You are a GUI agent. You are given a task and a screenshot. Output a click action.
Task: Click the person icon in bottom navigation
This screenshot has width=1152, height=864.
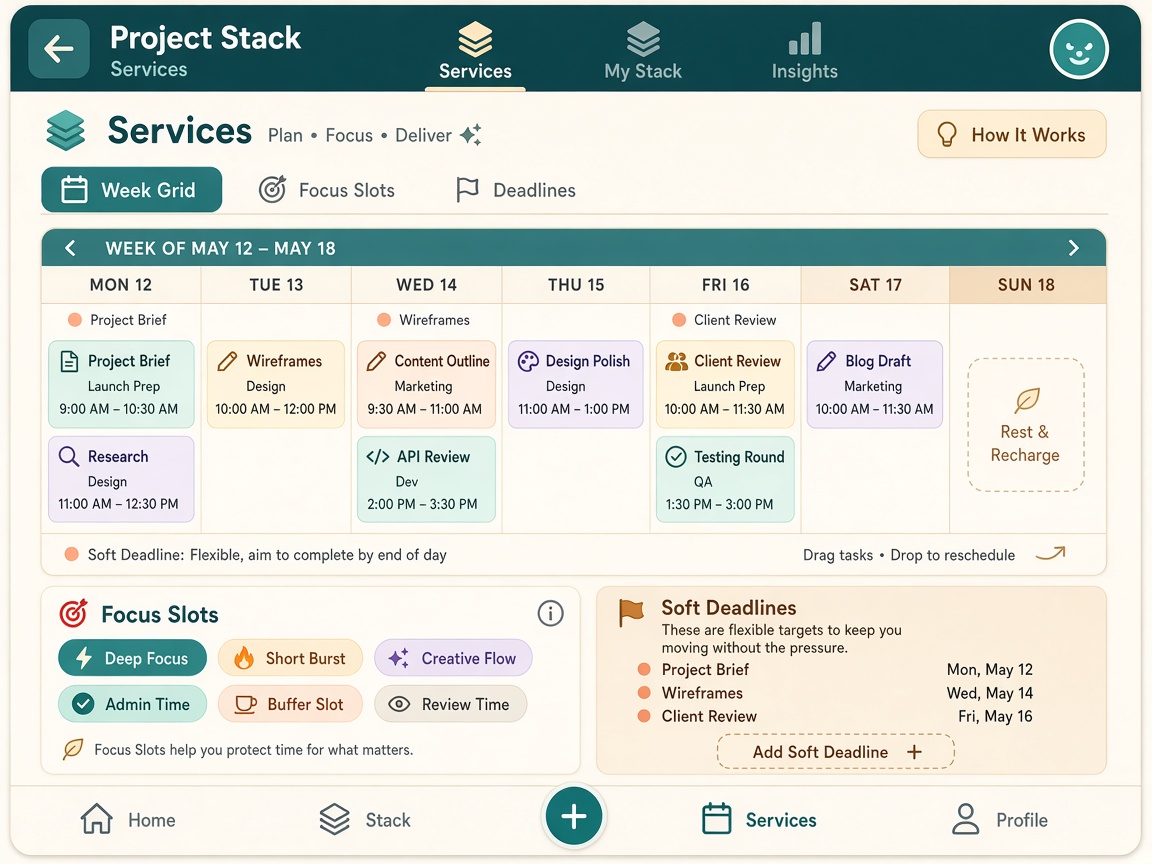coord(965,818)
